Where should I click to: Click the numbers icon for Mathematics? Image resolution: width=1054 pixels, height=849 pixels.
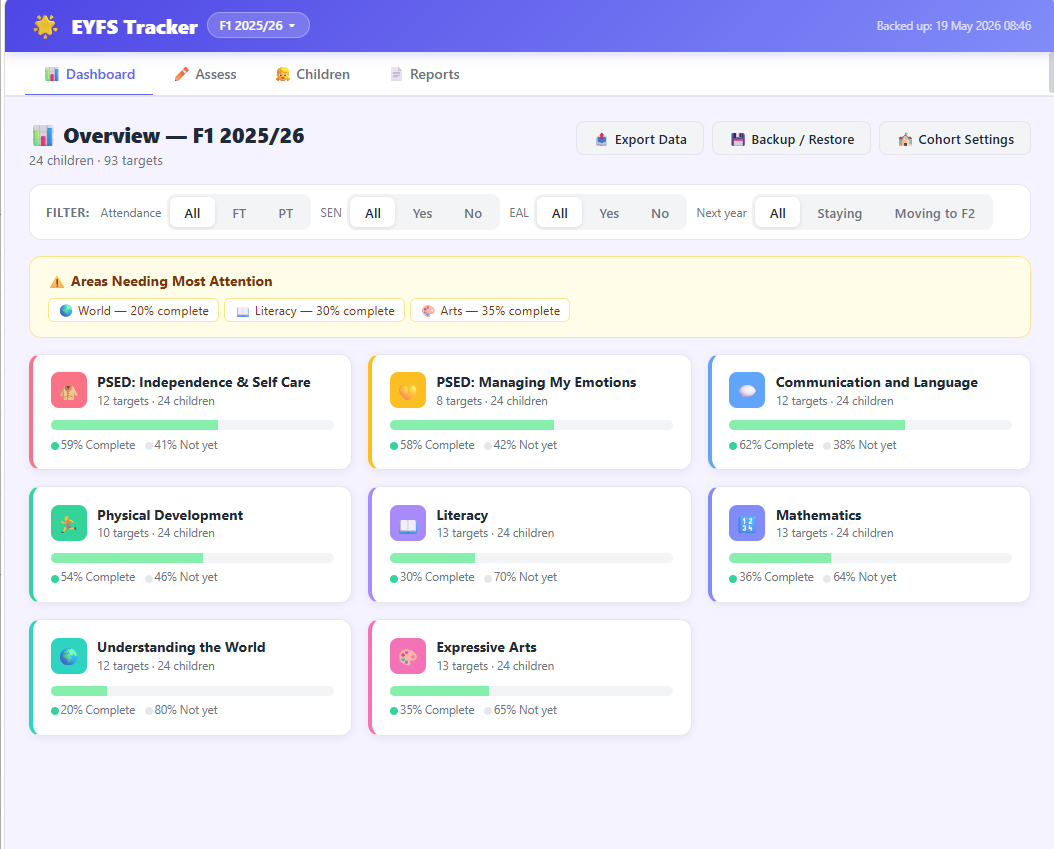click(x=747, y=523)
